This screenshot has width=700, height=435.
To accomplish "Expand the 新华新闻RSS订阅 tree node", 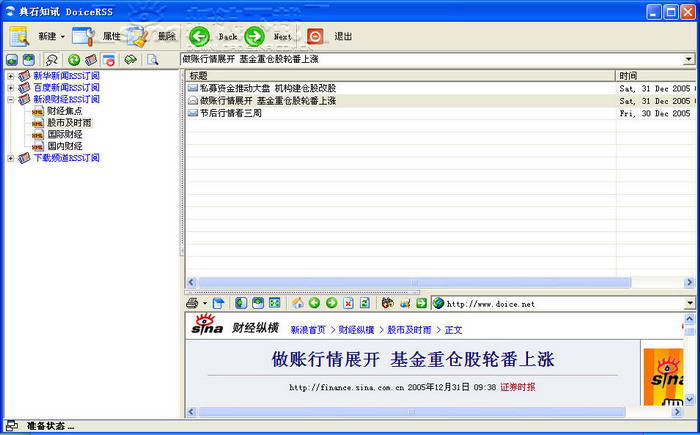I will coord(10,76).
